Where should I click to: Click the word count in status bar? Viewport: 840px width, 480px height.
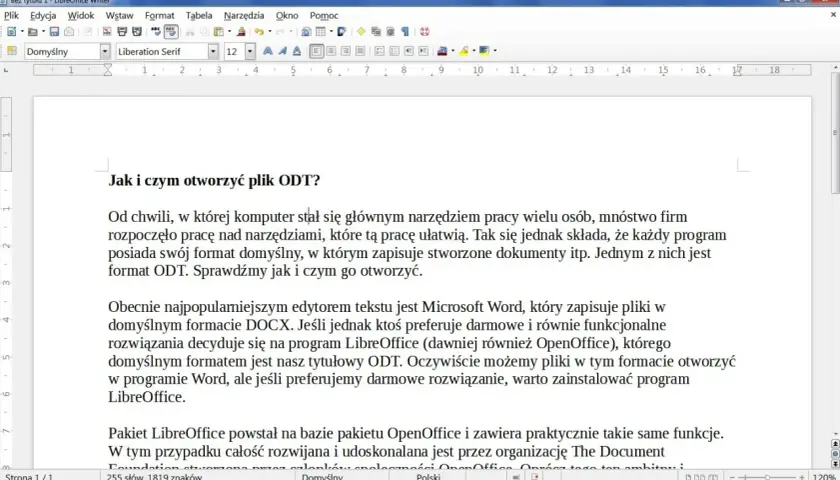click(154, 476)
